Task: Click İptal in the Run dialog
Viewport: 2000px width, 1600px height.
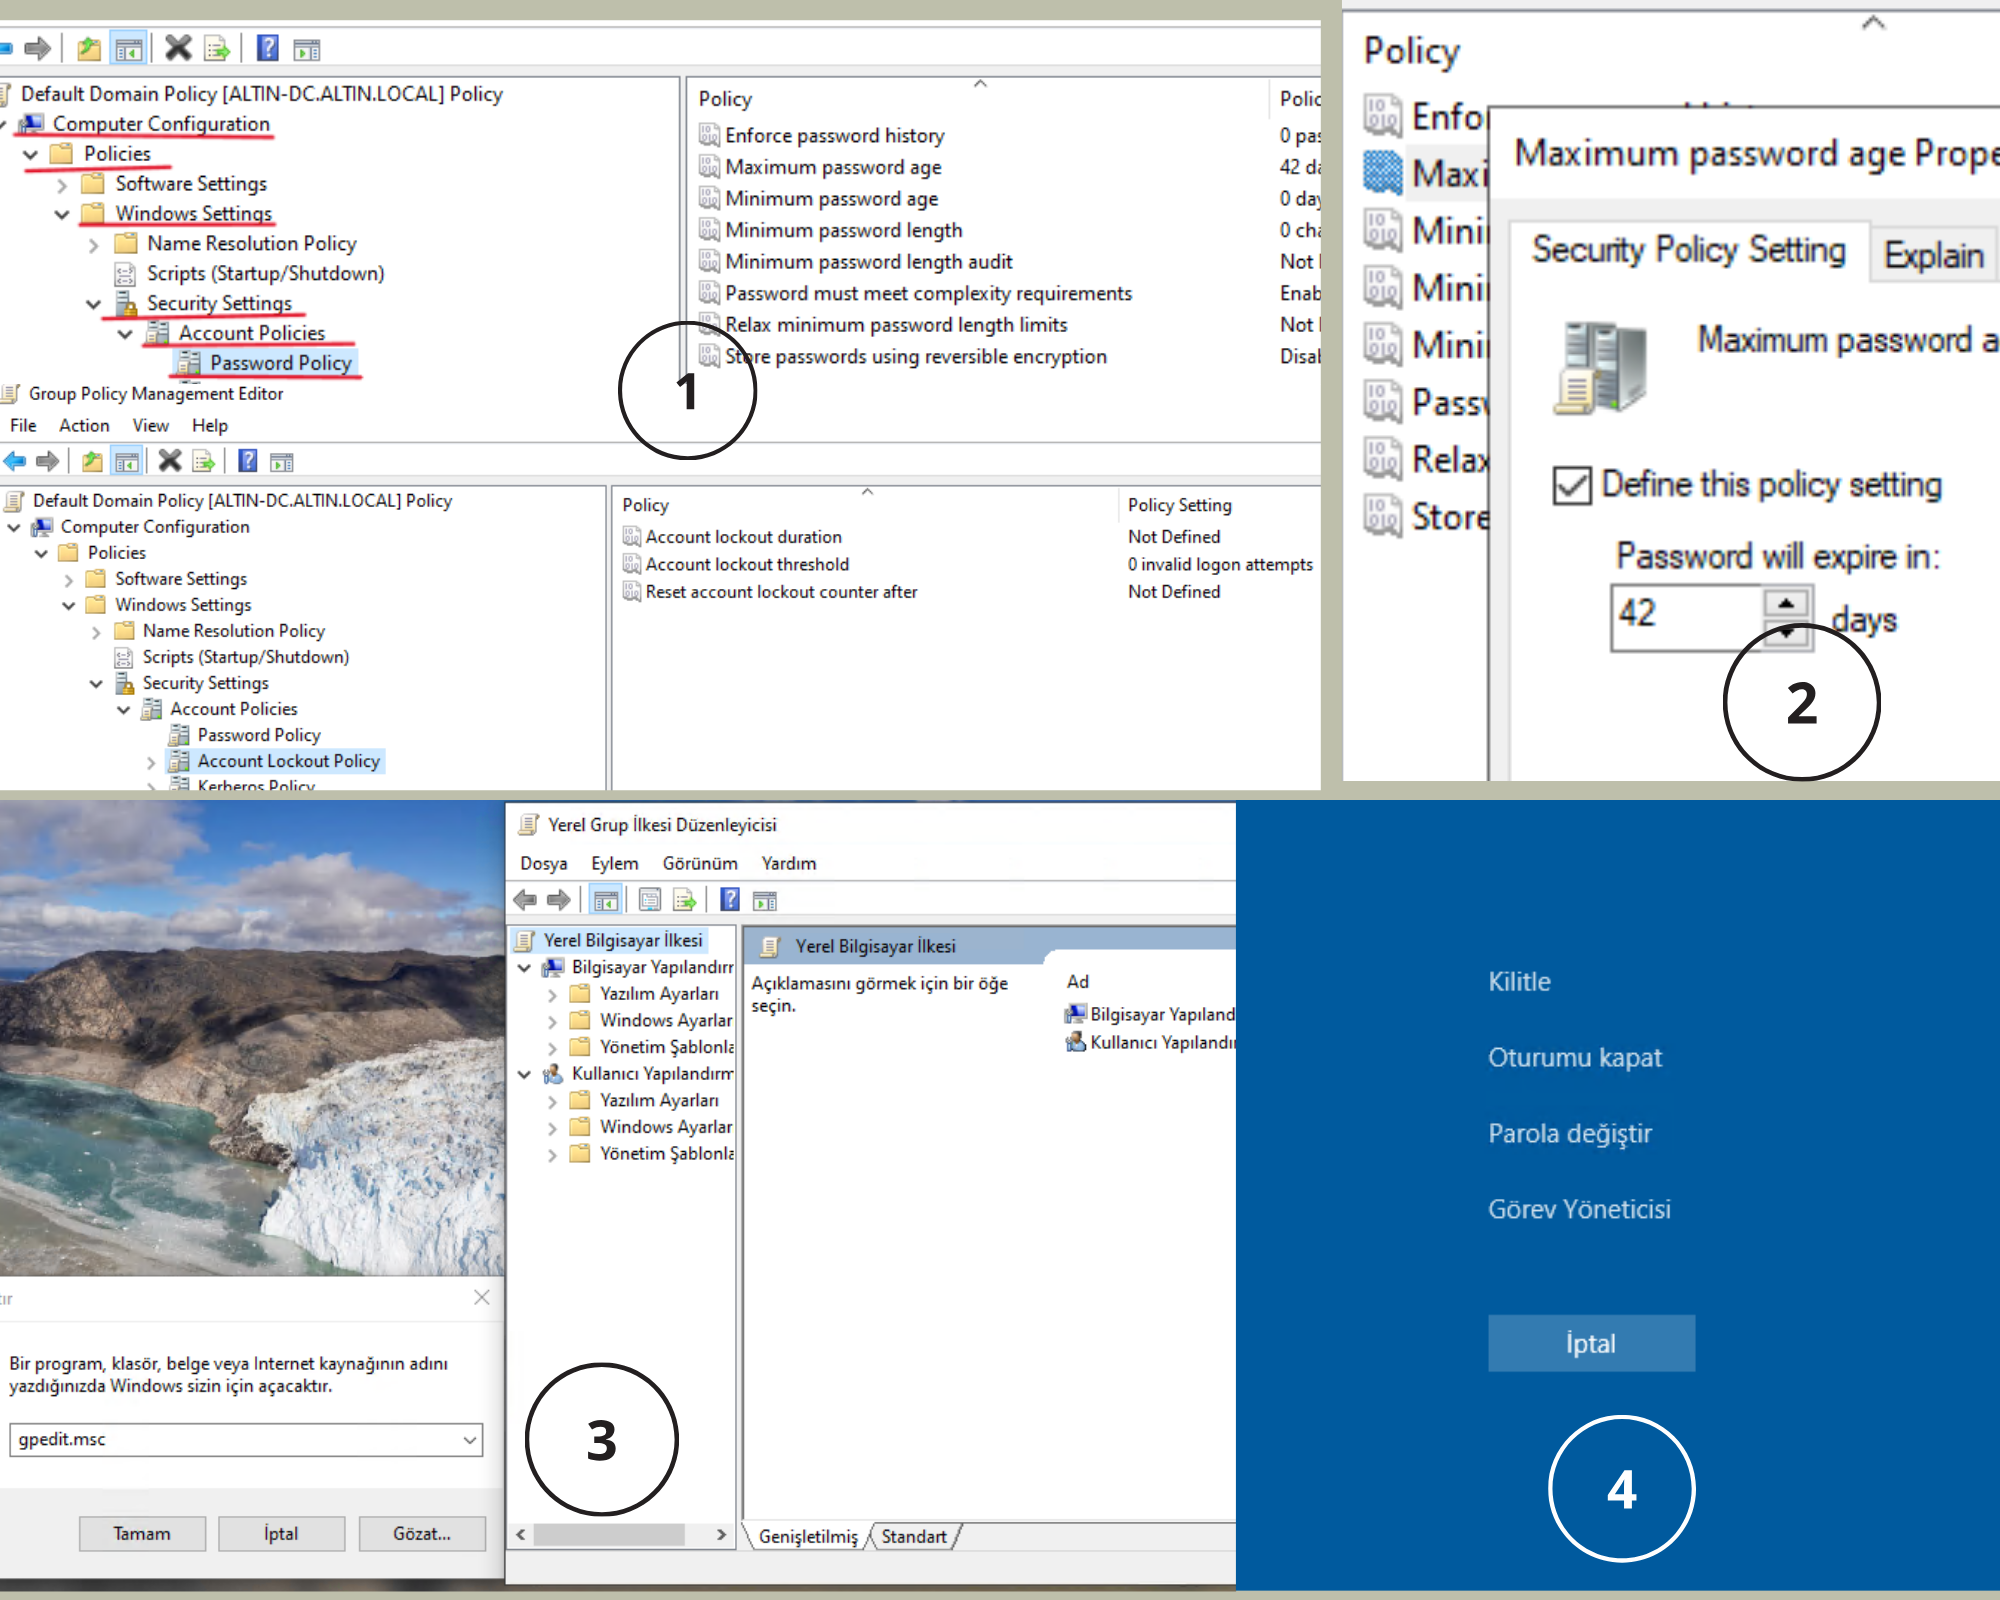Action: coord(281,1533)
